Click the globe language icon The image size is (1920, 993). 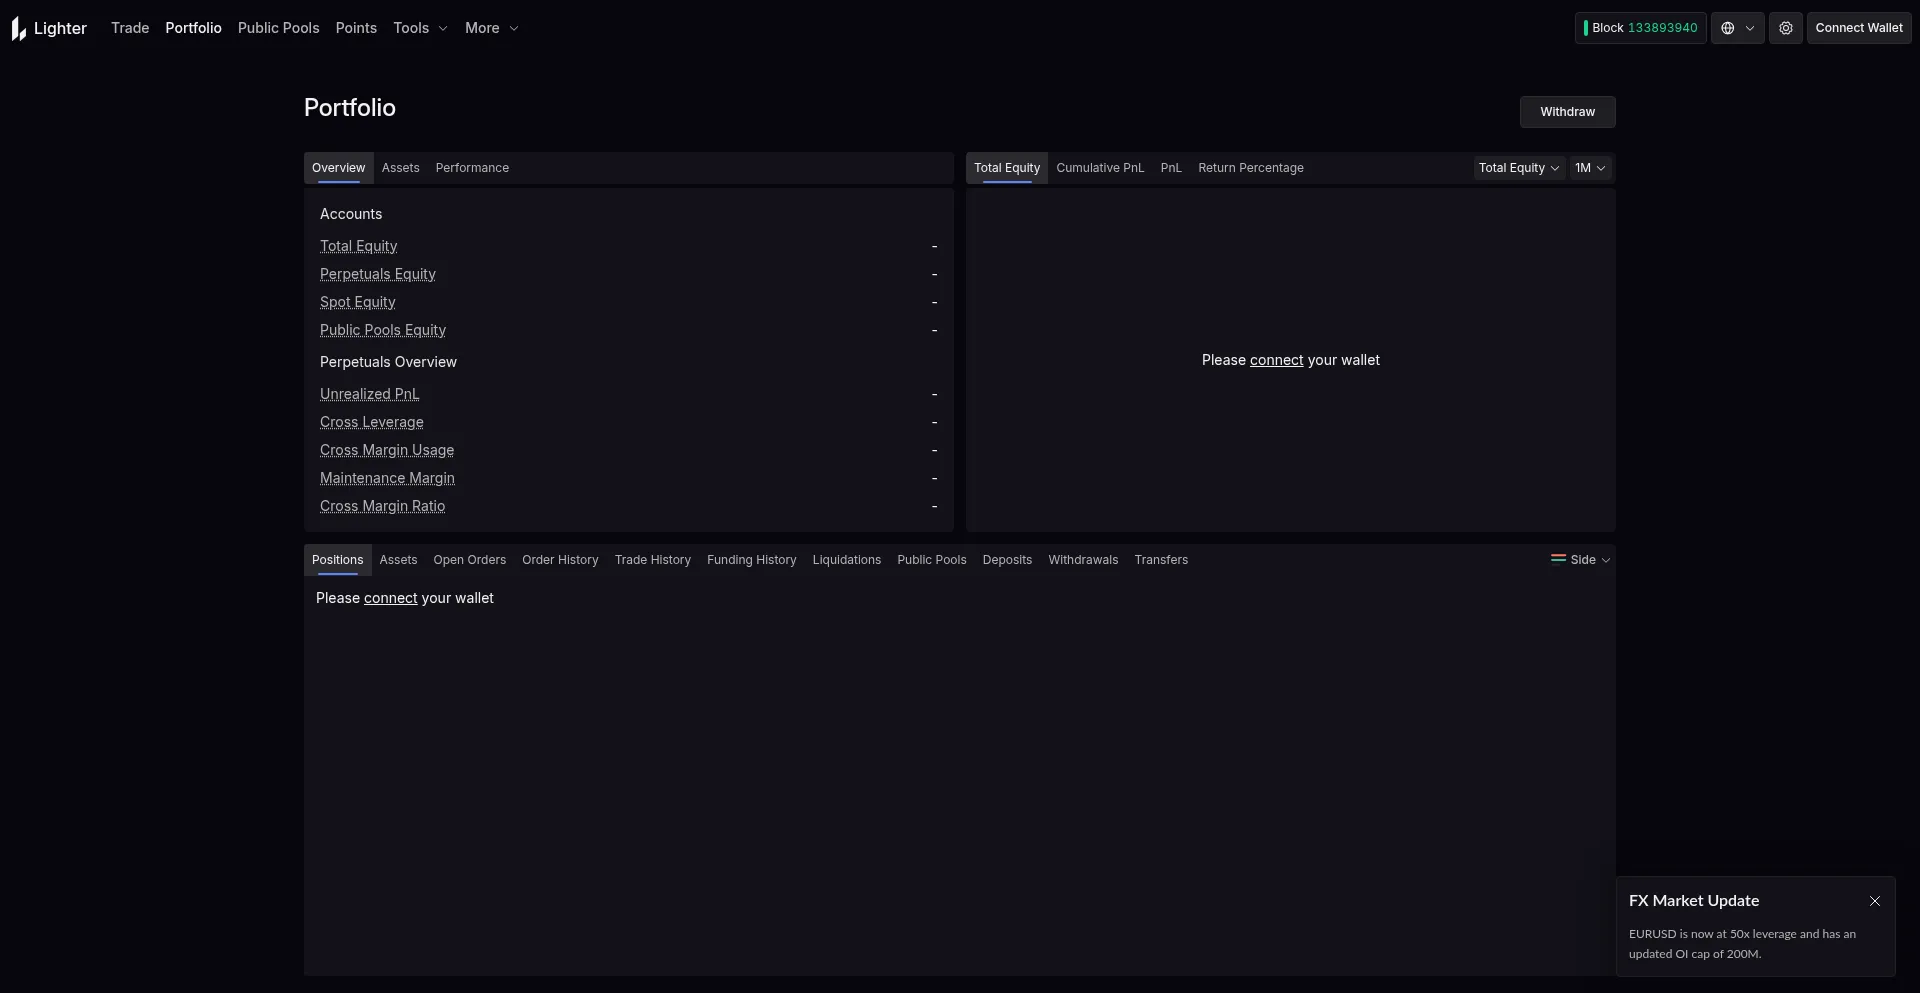tap(1728, 28)
